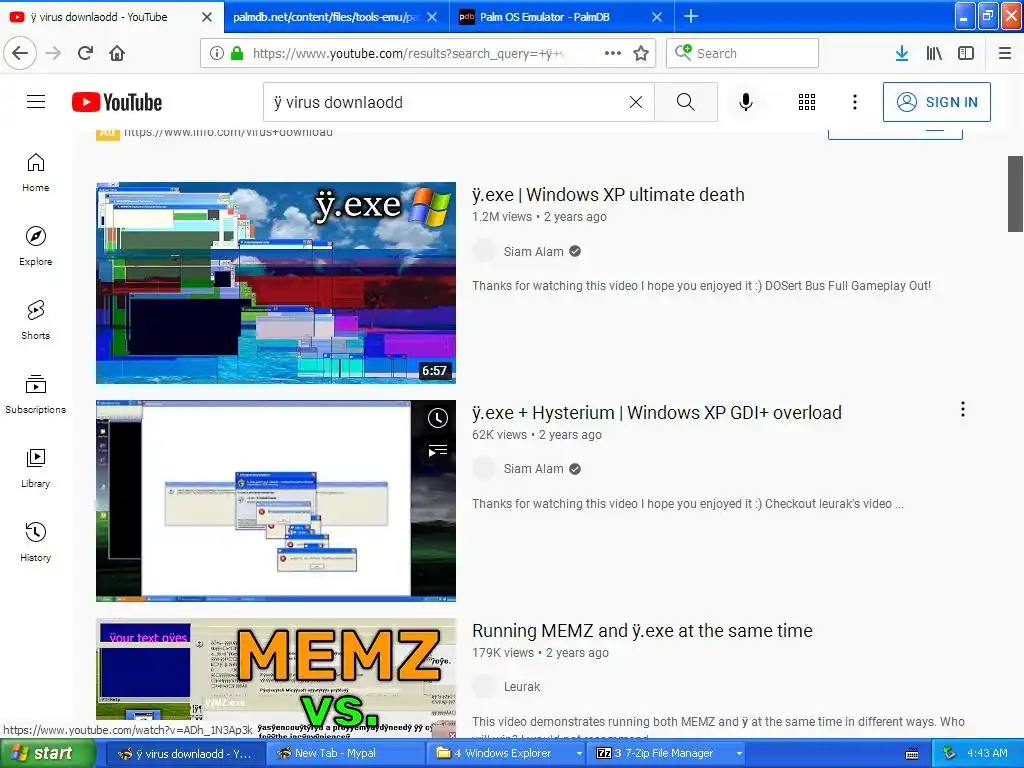Open the browser hamburger menu
The image size is (1024, 768).
point(1005,53)
